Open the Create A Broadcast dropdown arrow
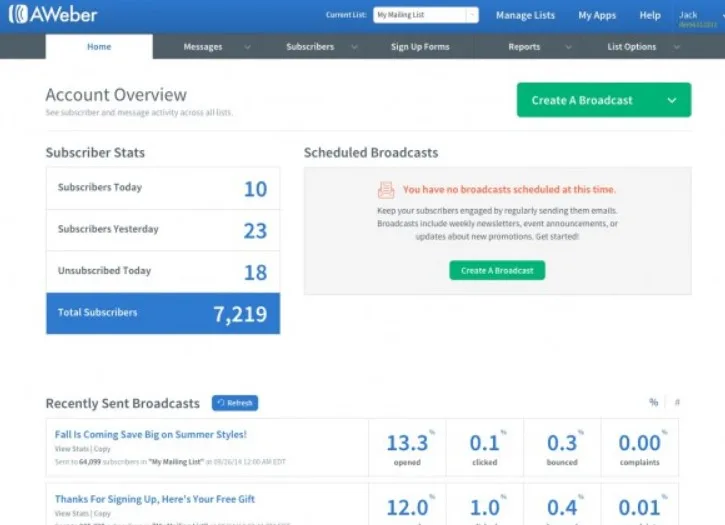Image resolution: width=725 pixels, height=525 pixels. coord(672,100)
